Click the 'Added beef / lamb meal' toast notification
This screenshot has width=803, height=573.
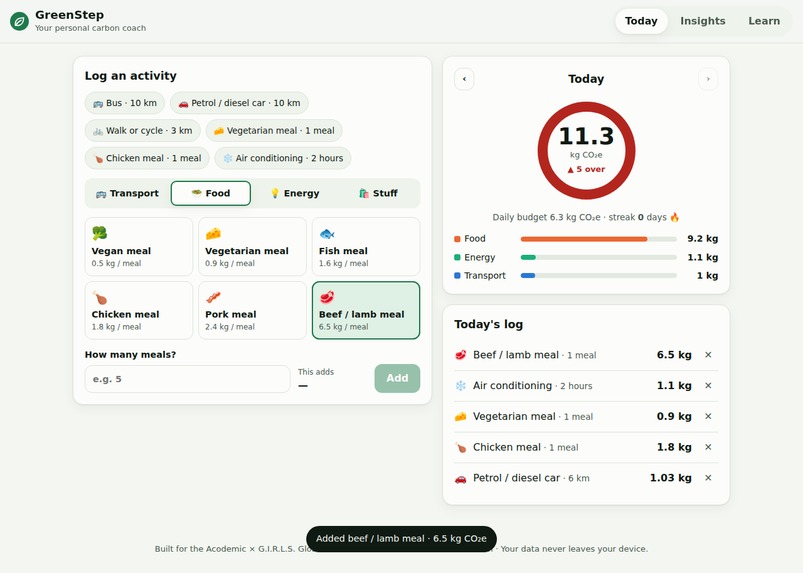(402, 539)
